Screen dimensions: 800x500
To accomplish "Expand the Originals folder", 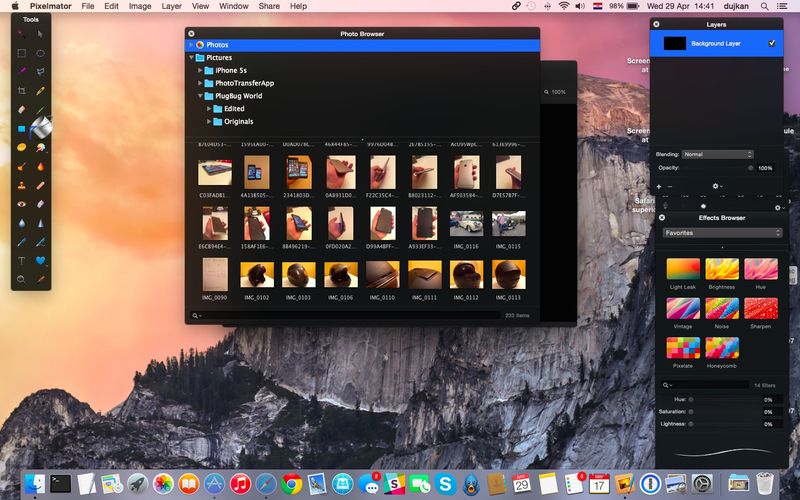I will [x=209, y=121].
